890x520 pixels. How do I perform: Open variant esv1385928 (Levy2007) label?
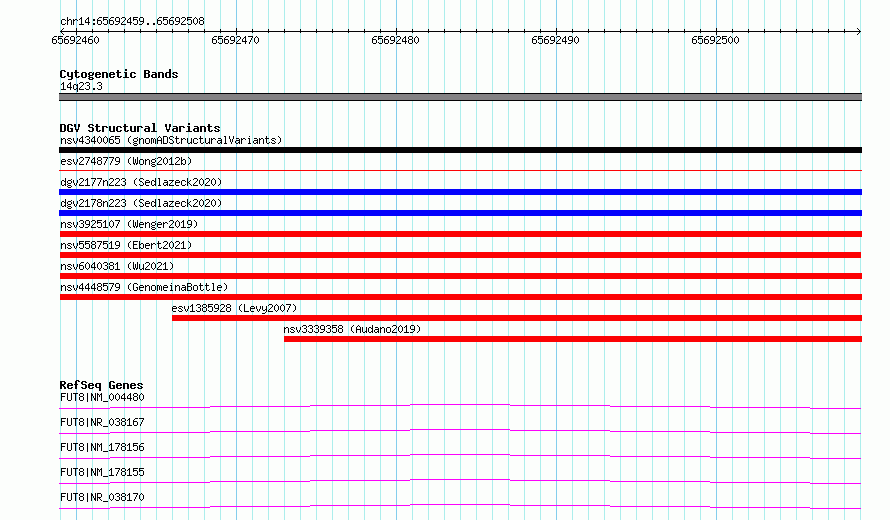234,308
